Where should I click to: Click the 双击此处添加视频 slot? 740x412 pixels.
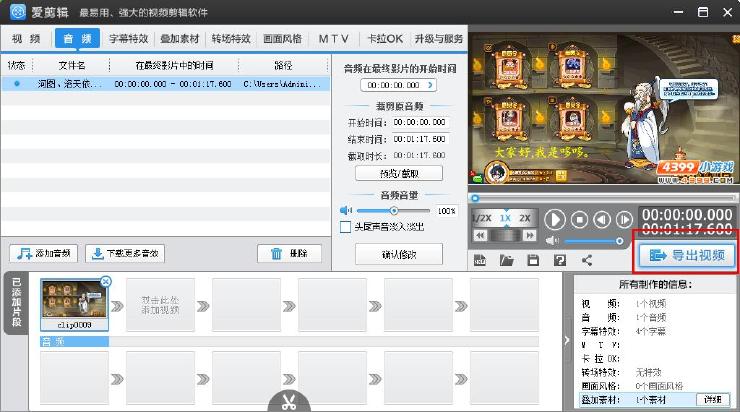point(160,304)
